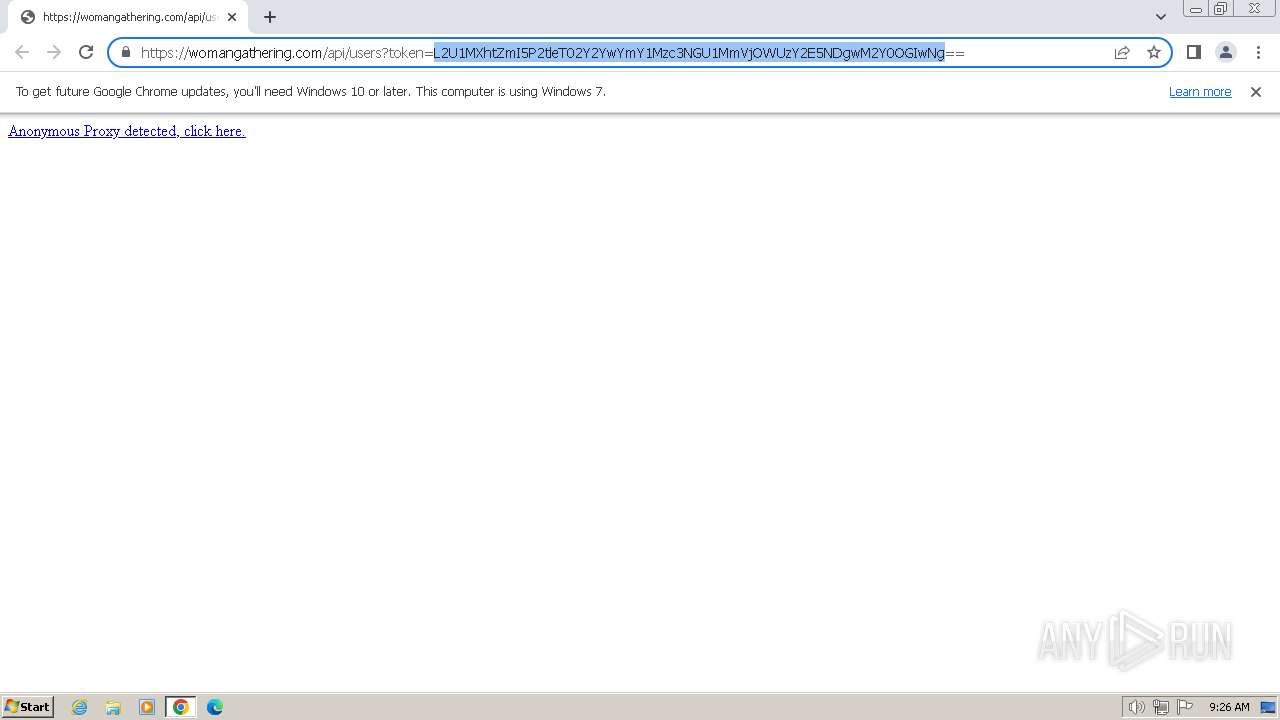The width and height of the screenshot is (1280, 720).
Task: Share this page icon in address bar
Action: (x=1122, y=52)
